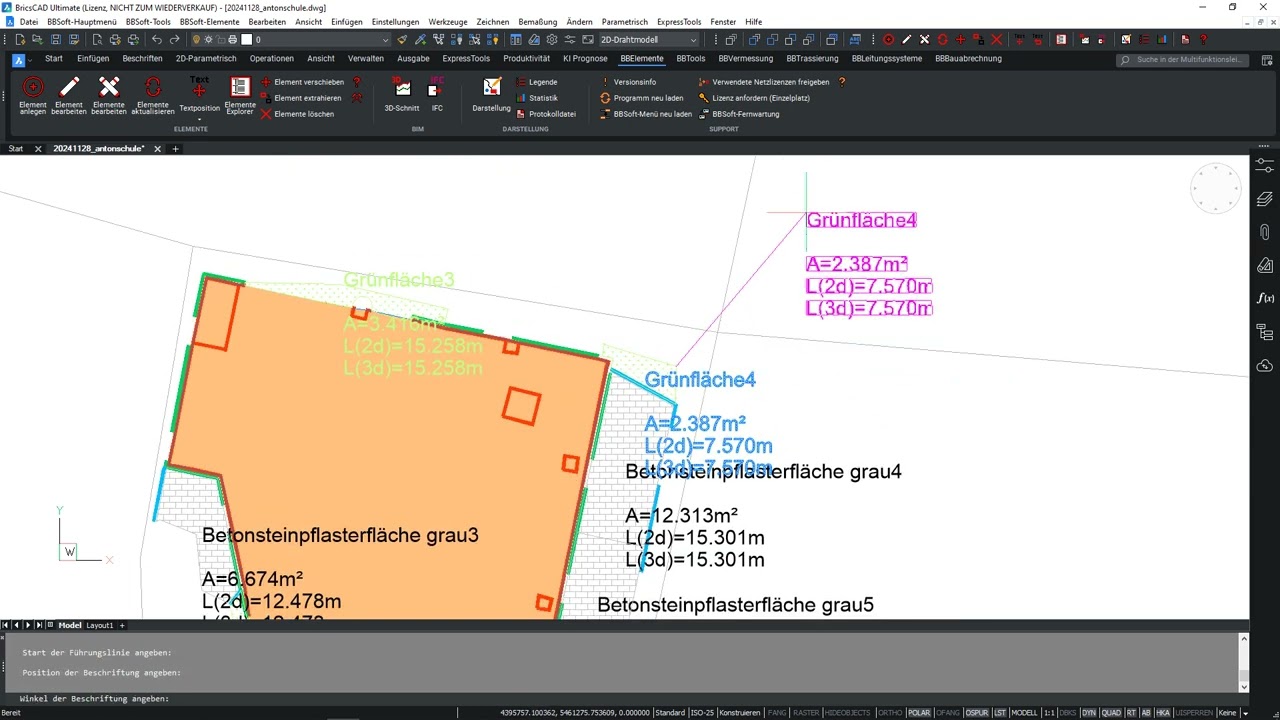Switch to the BBVermessung ribbon tab
The image size is (1280, 720).
[745, 59]
